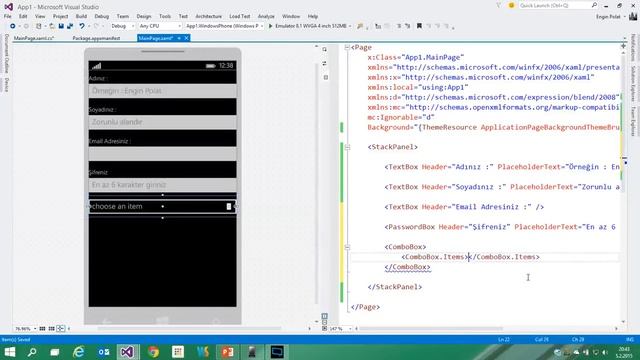Open the Architecture menu
640x360 pixels.
(208, 16)
